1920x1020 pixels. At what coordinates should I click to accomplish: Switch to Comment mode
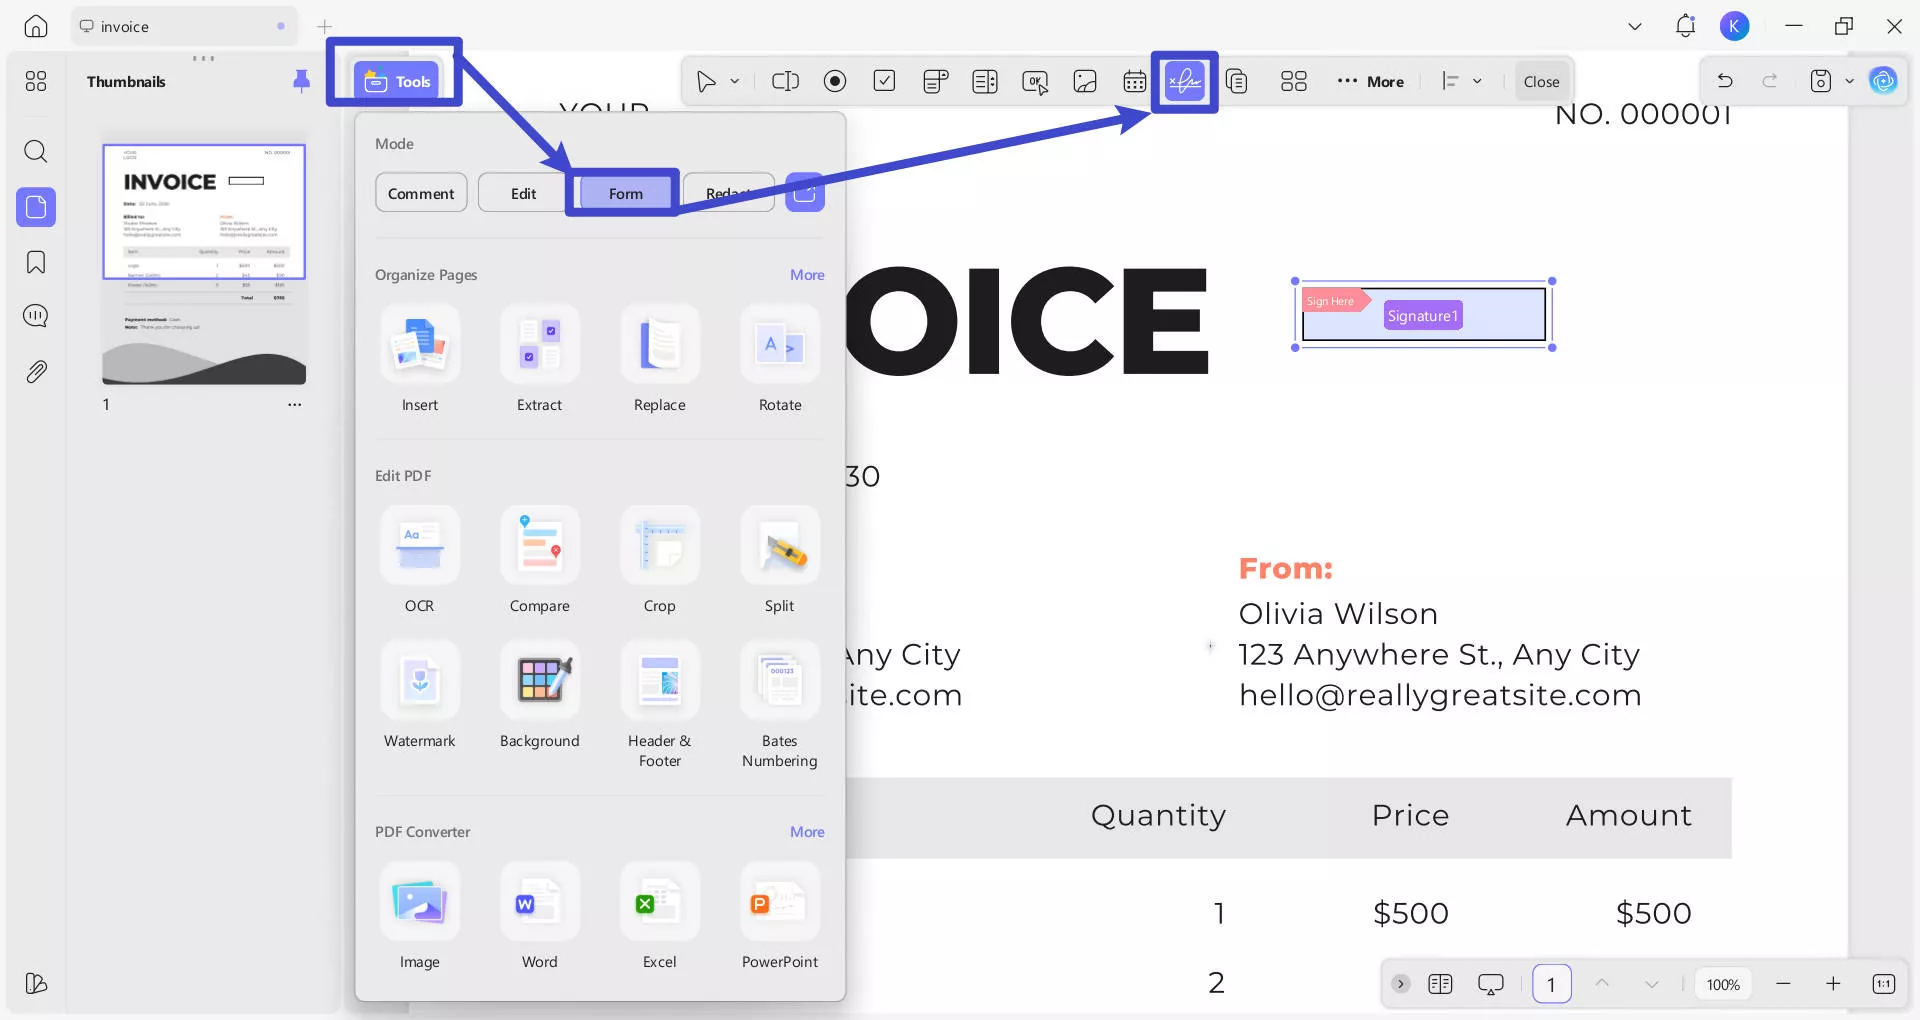pos(421,193)
